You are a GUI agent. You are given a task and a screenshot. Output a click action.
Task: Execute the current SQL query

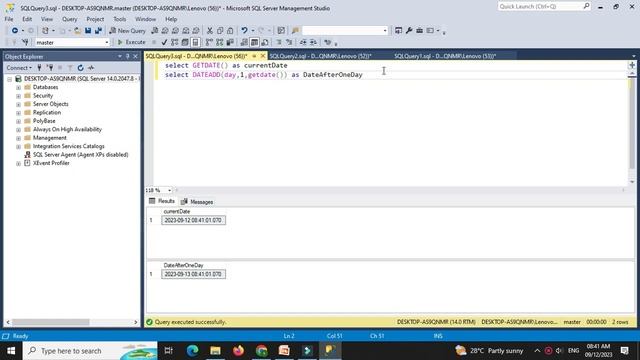click(x=131, y=42)
